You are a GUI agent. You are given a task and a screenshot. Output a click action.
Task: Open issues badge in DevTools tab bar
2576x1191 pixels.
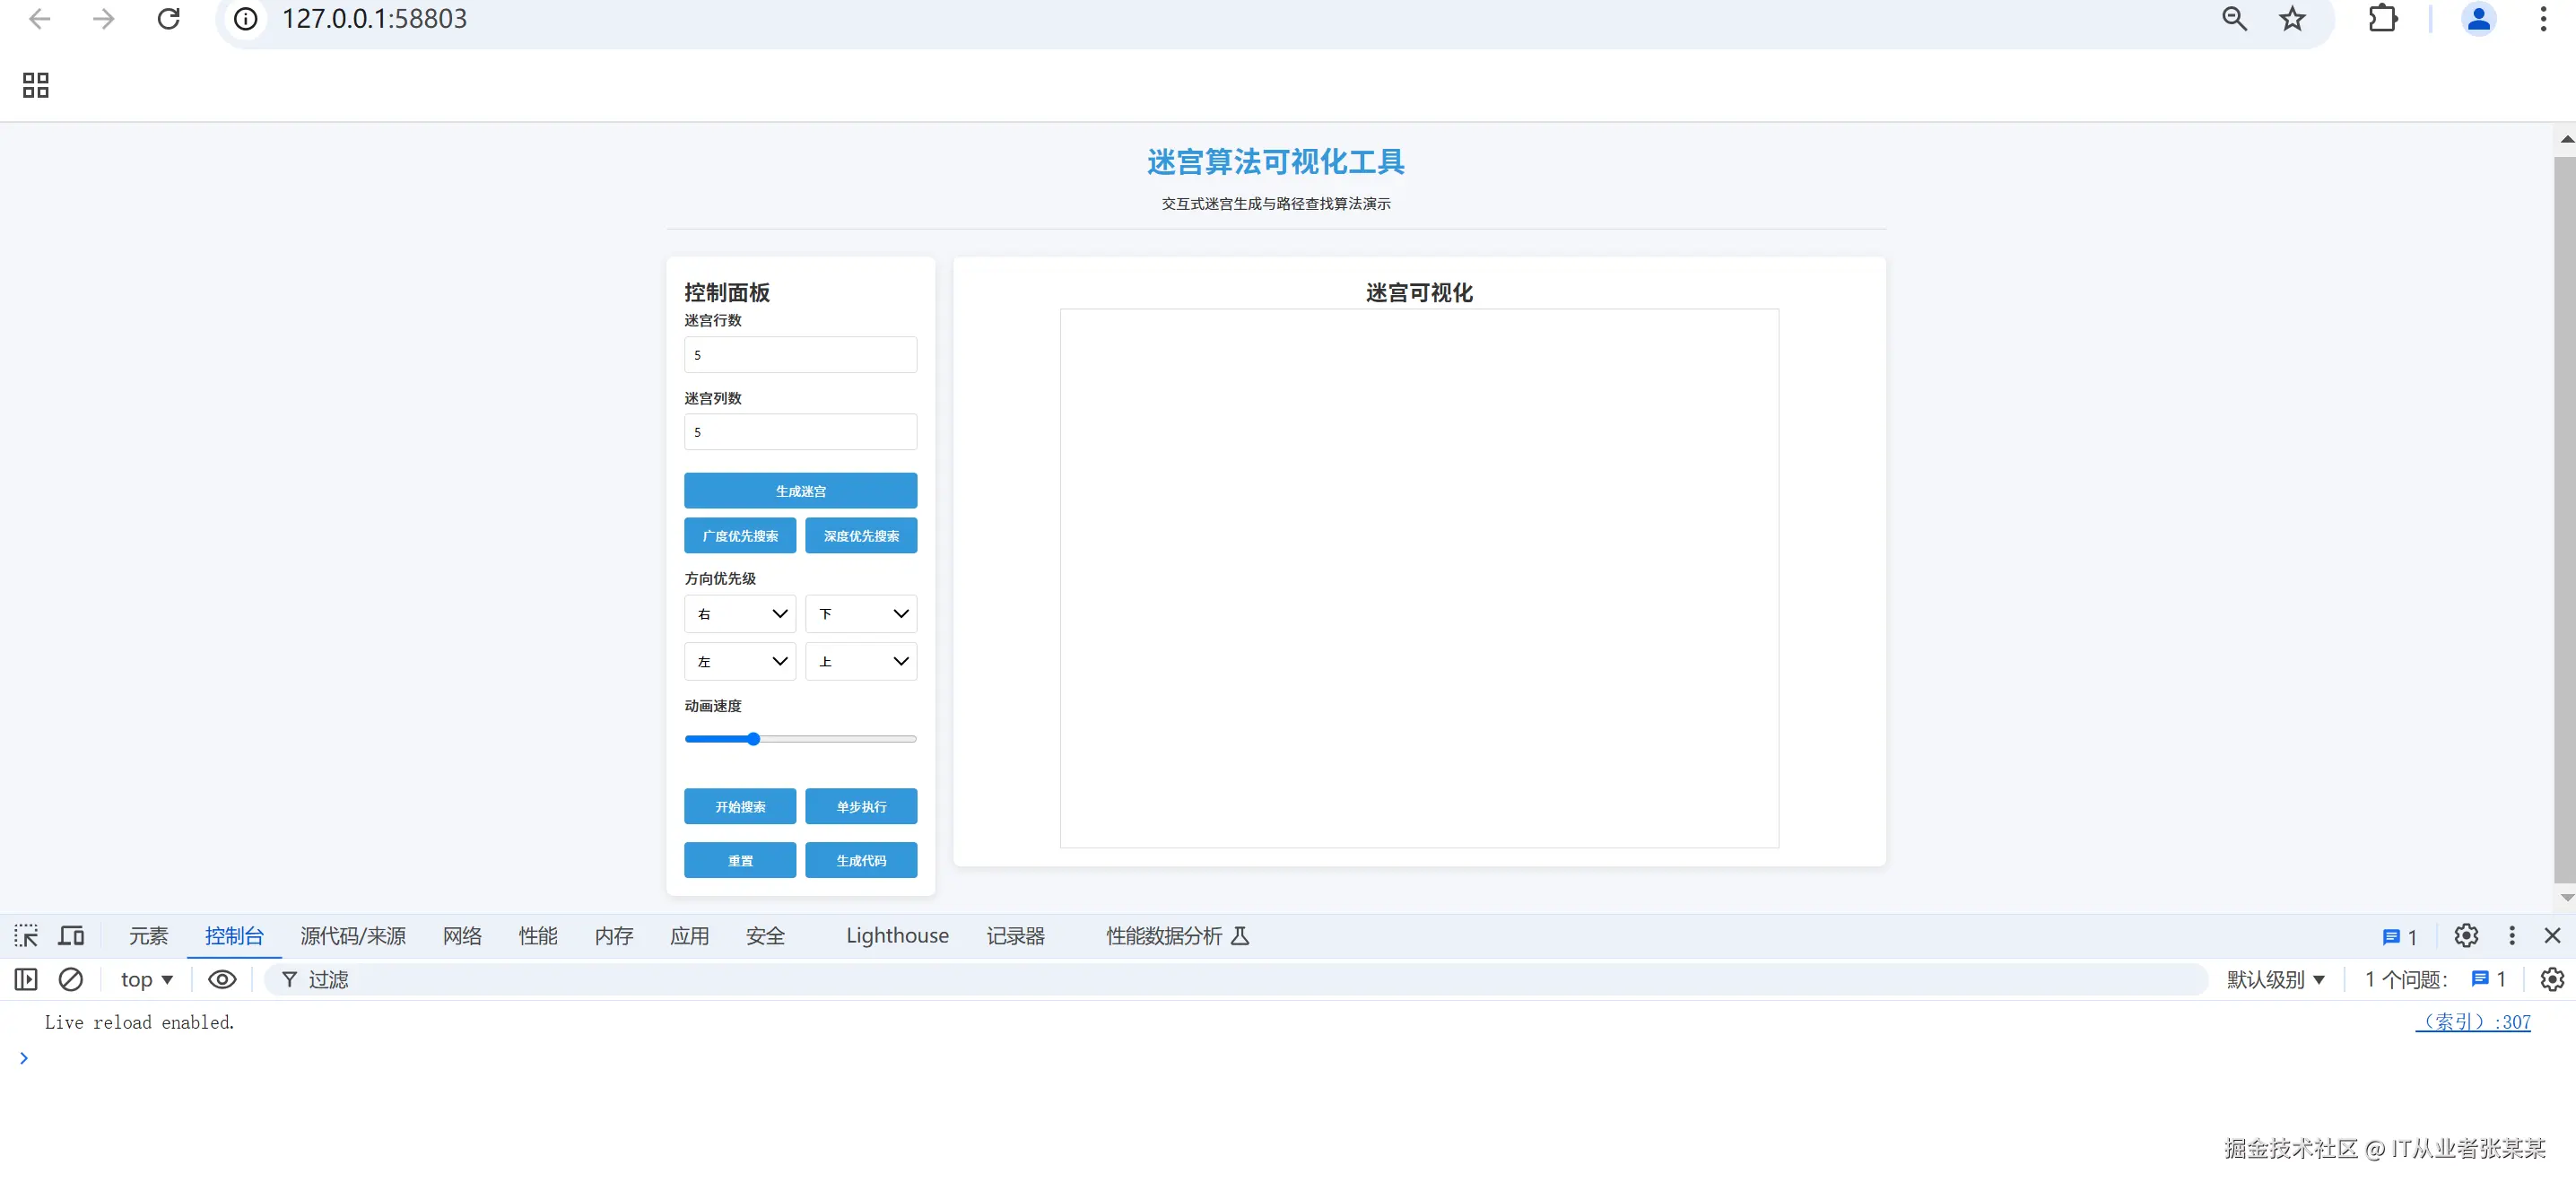click(2400, 937)
